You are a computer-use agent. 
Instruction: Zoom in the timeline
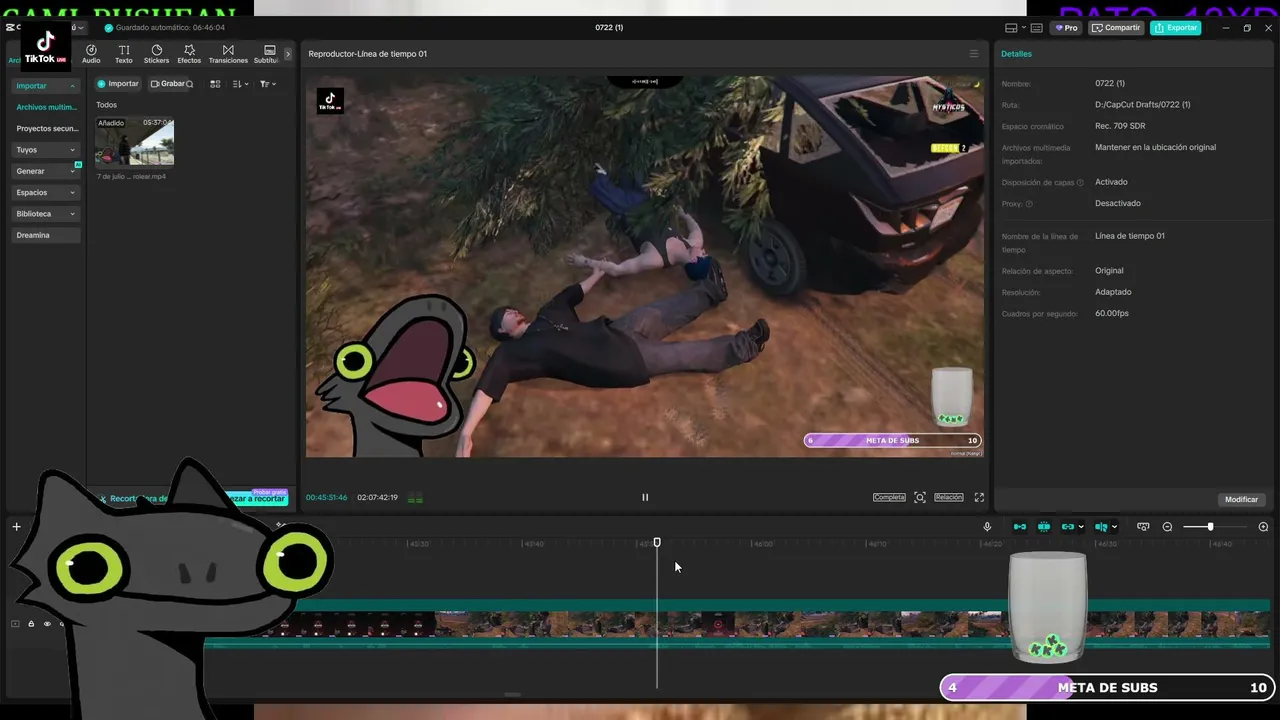click(x=1263, y=527)
